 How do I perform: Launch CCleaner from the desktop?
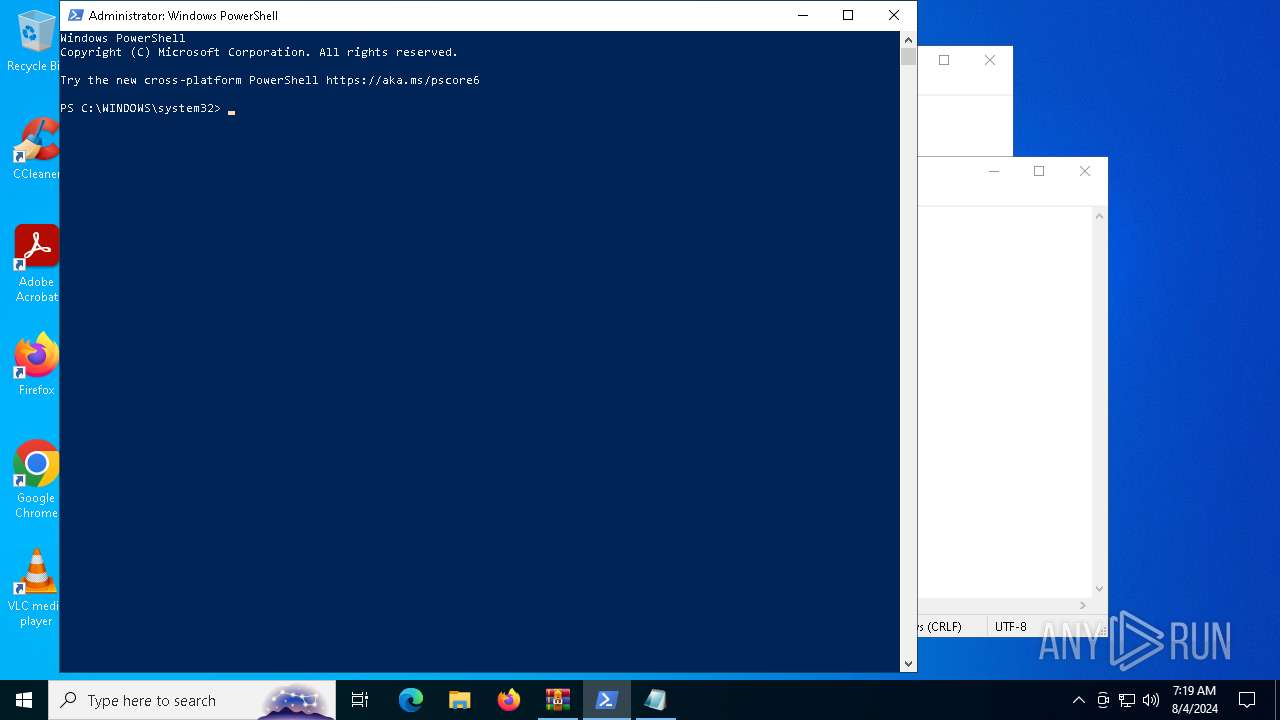click(x=36, y=149)
